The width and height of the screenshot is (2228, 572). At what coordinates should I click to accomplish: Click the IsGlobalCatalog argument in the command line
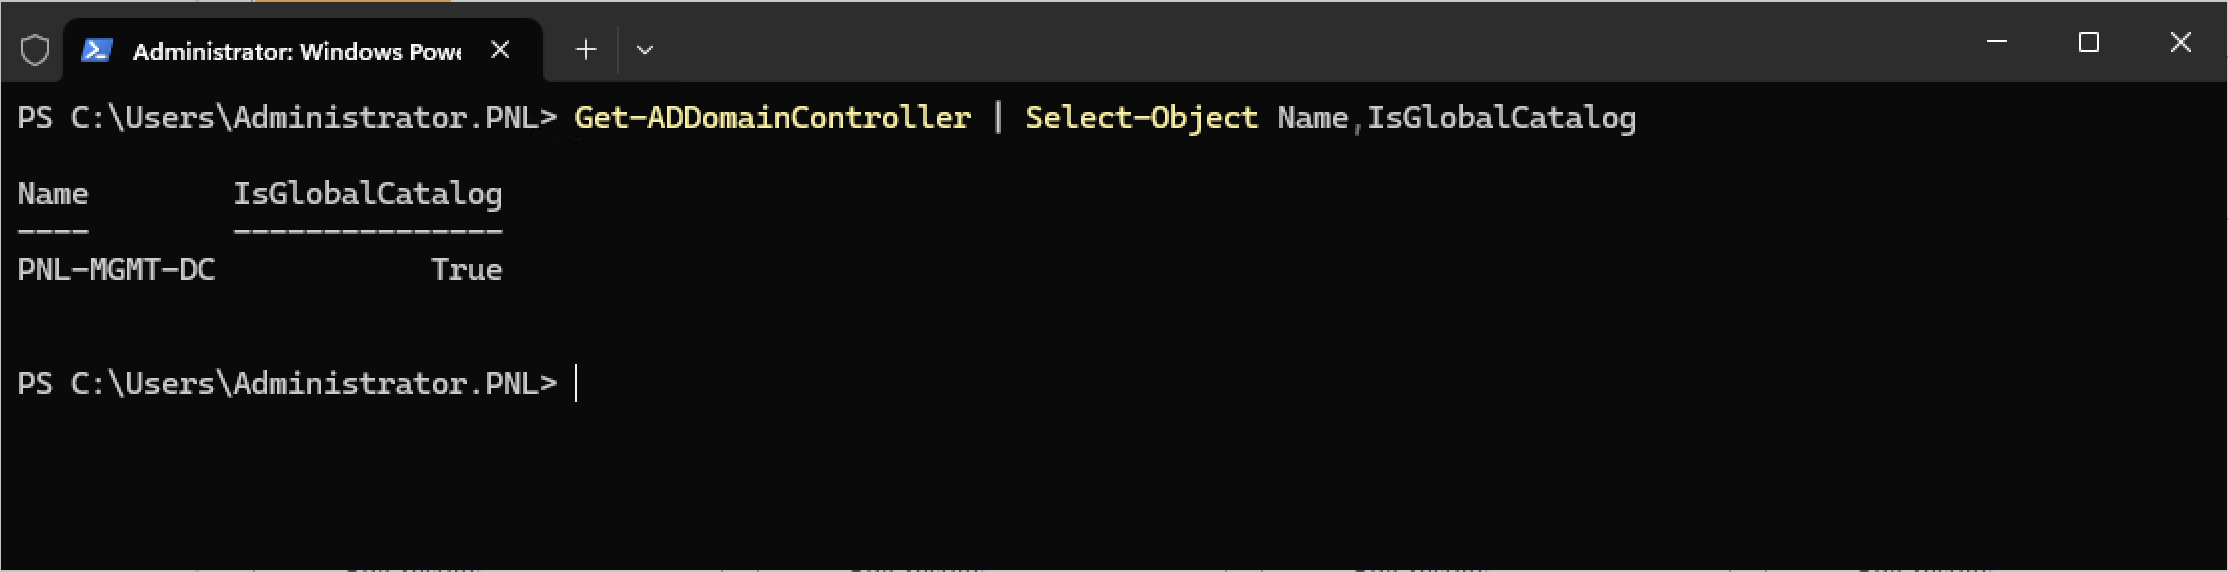[1501, 118]
